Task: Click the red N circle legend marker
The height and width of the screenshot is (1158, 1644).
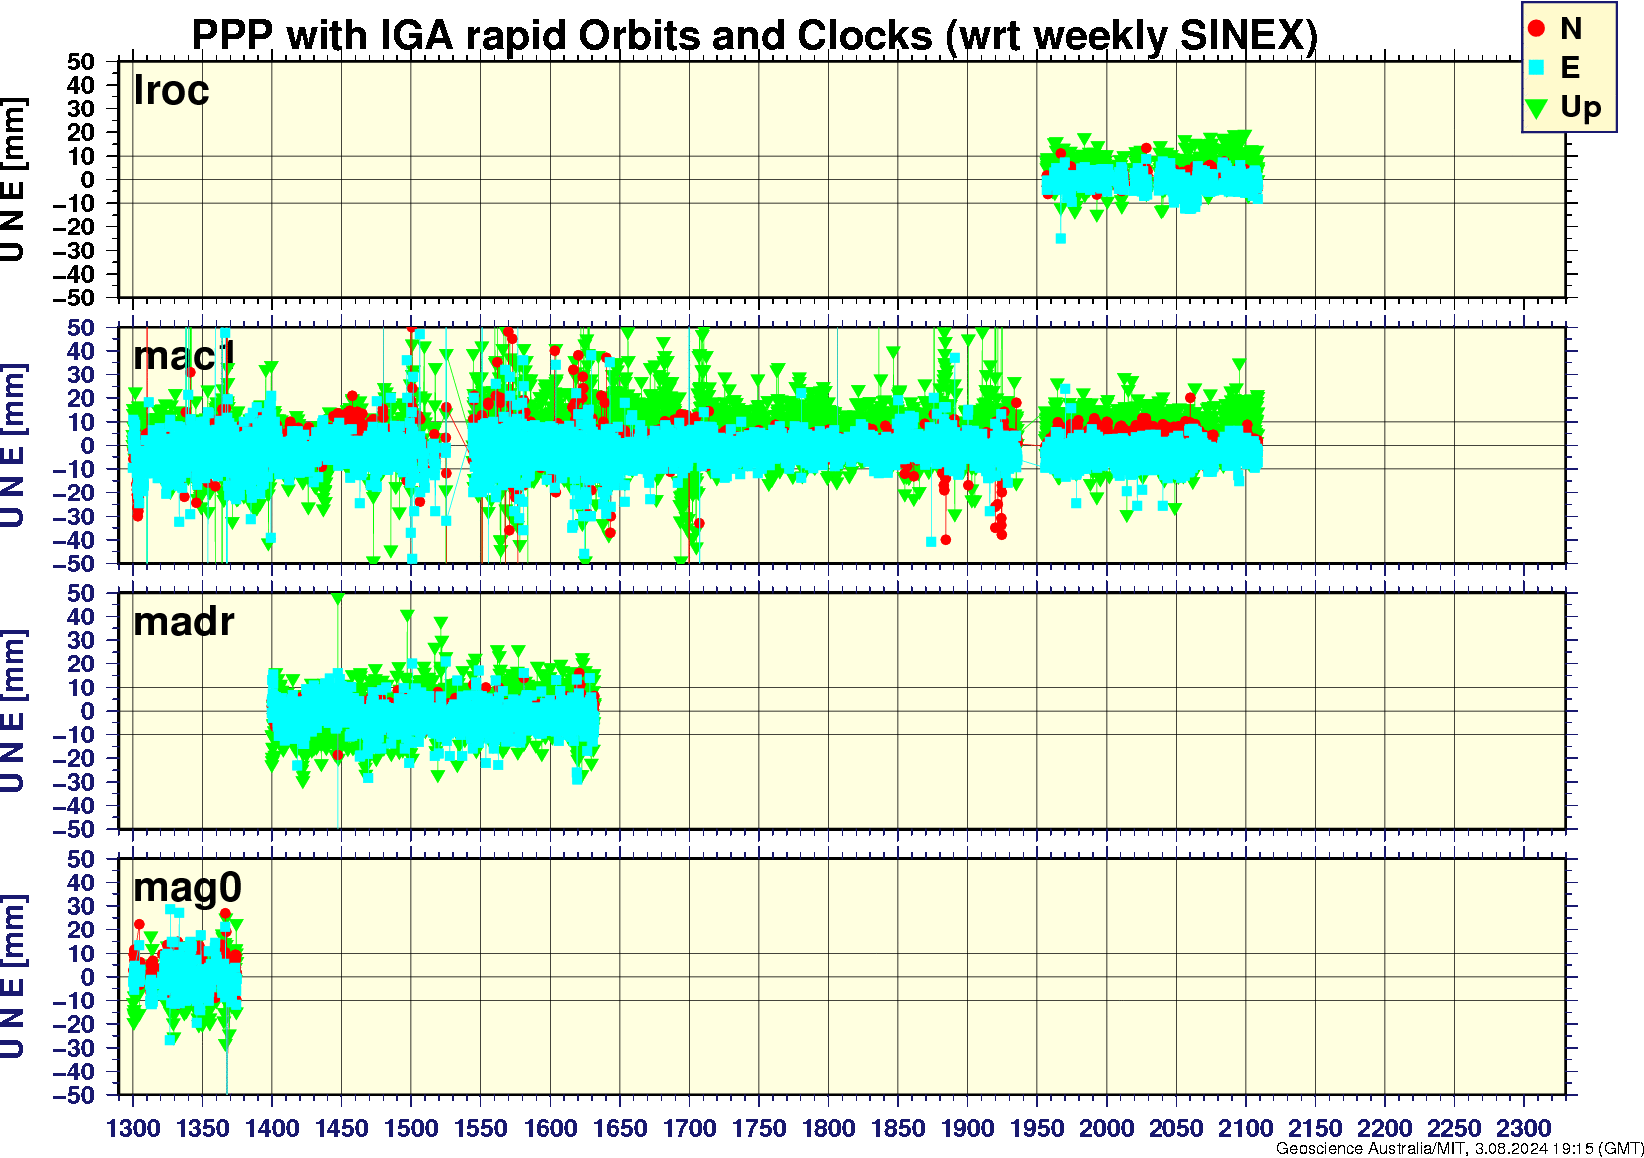Action: 1537,29
